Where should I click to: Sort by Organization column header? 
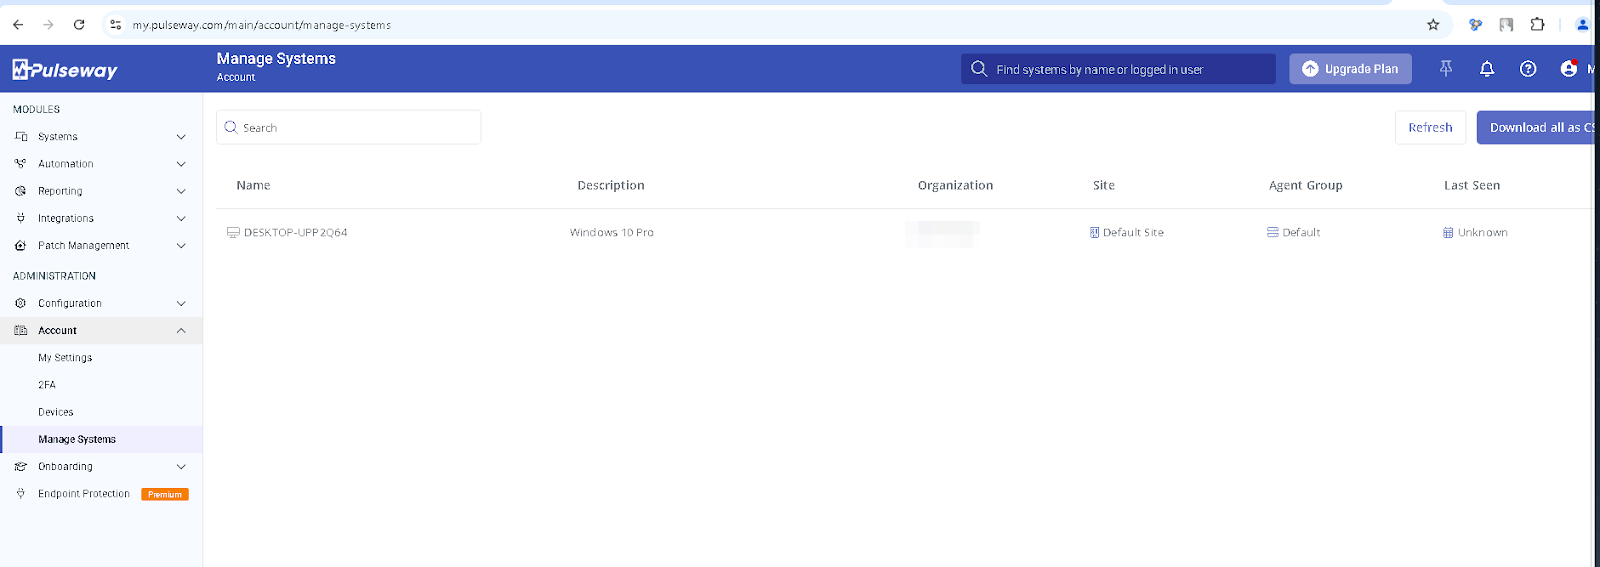[x=955, y=185]
